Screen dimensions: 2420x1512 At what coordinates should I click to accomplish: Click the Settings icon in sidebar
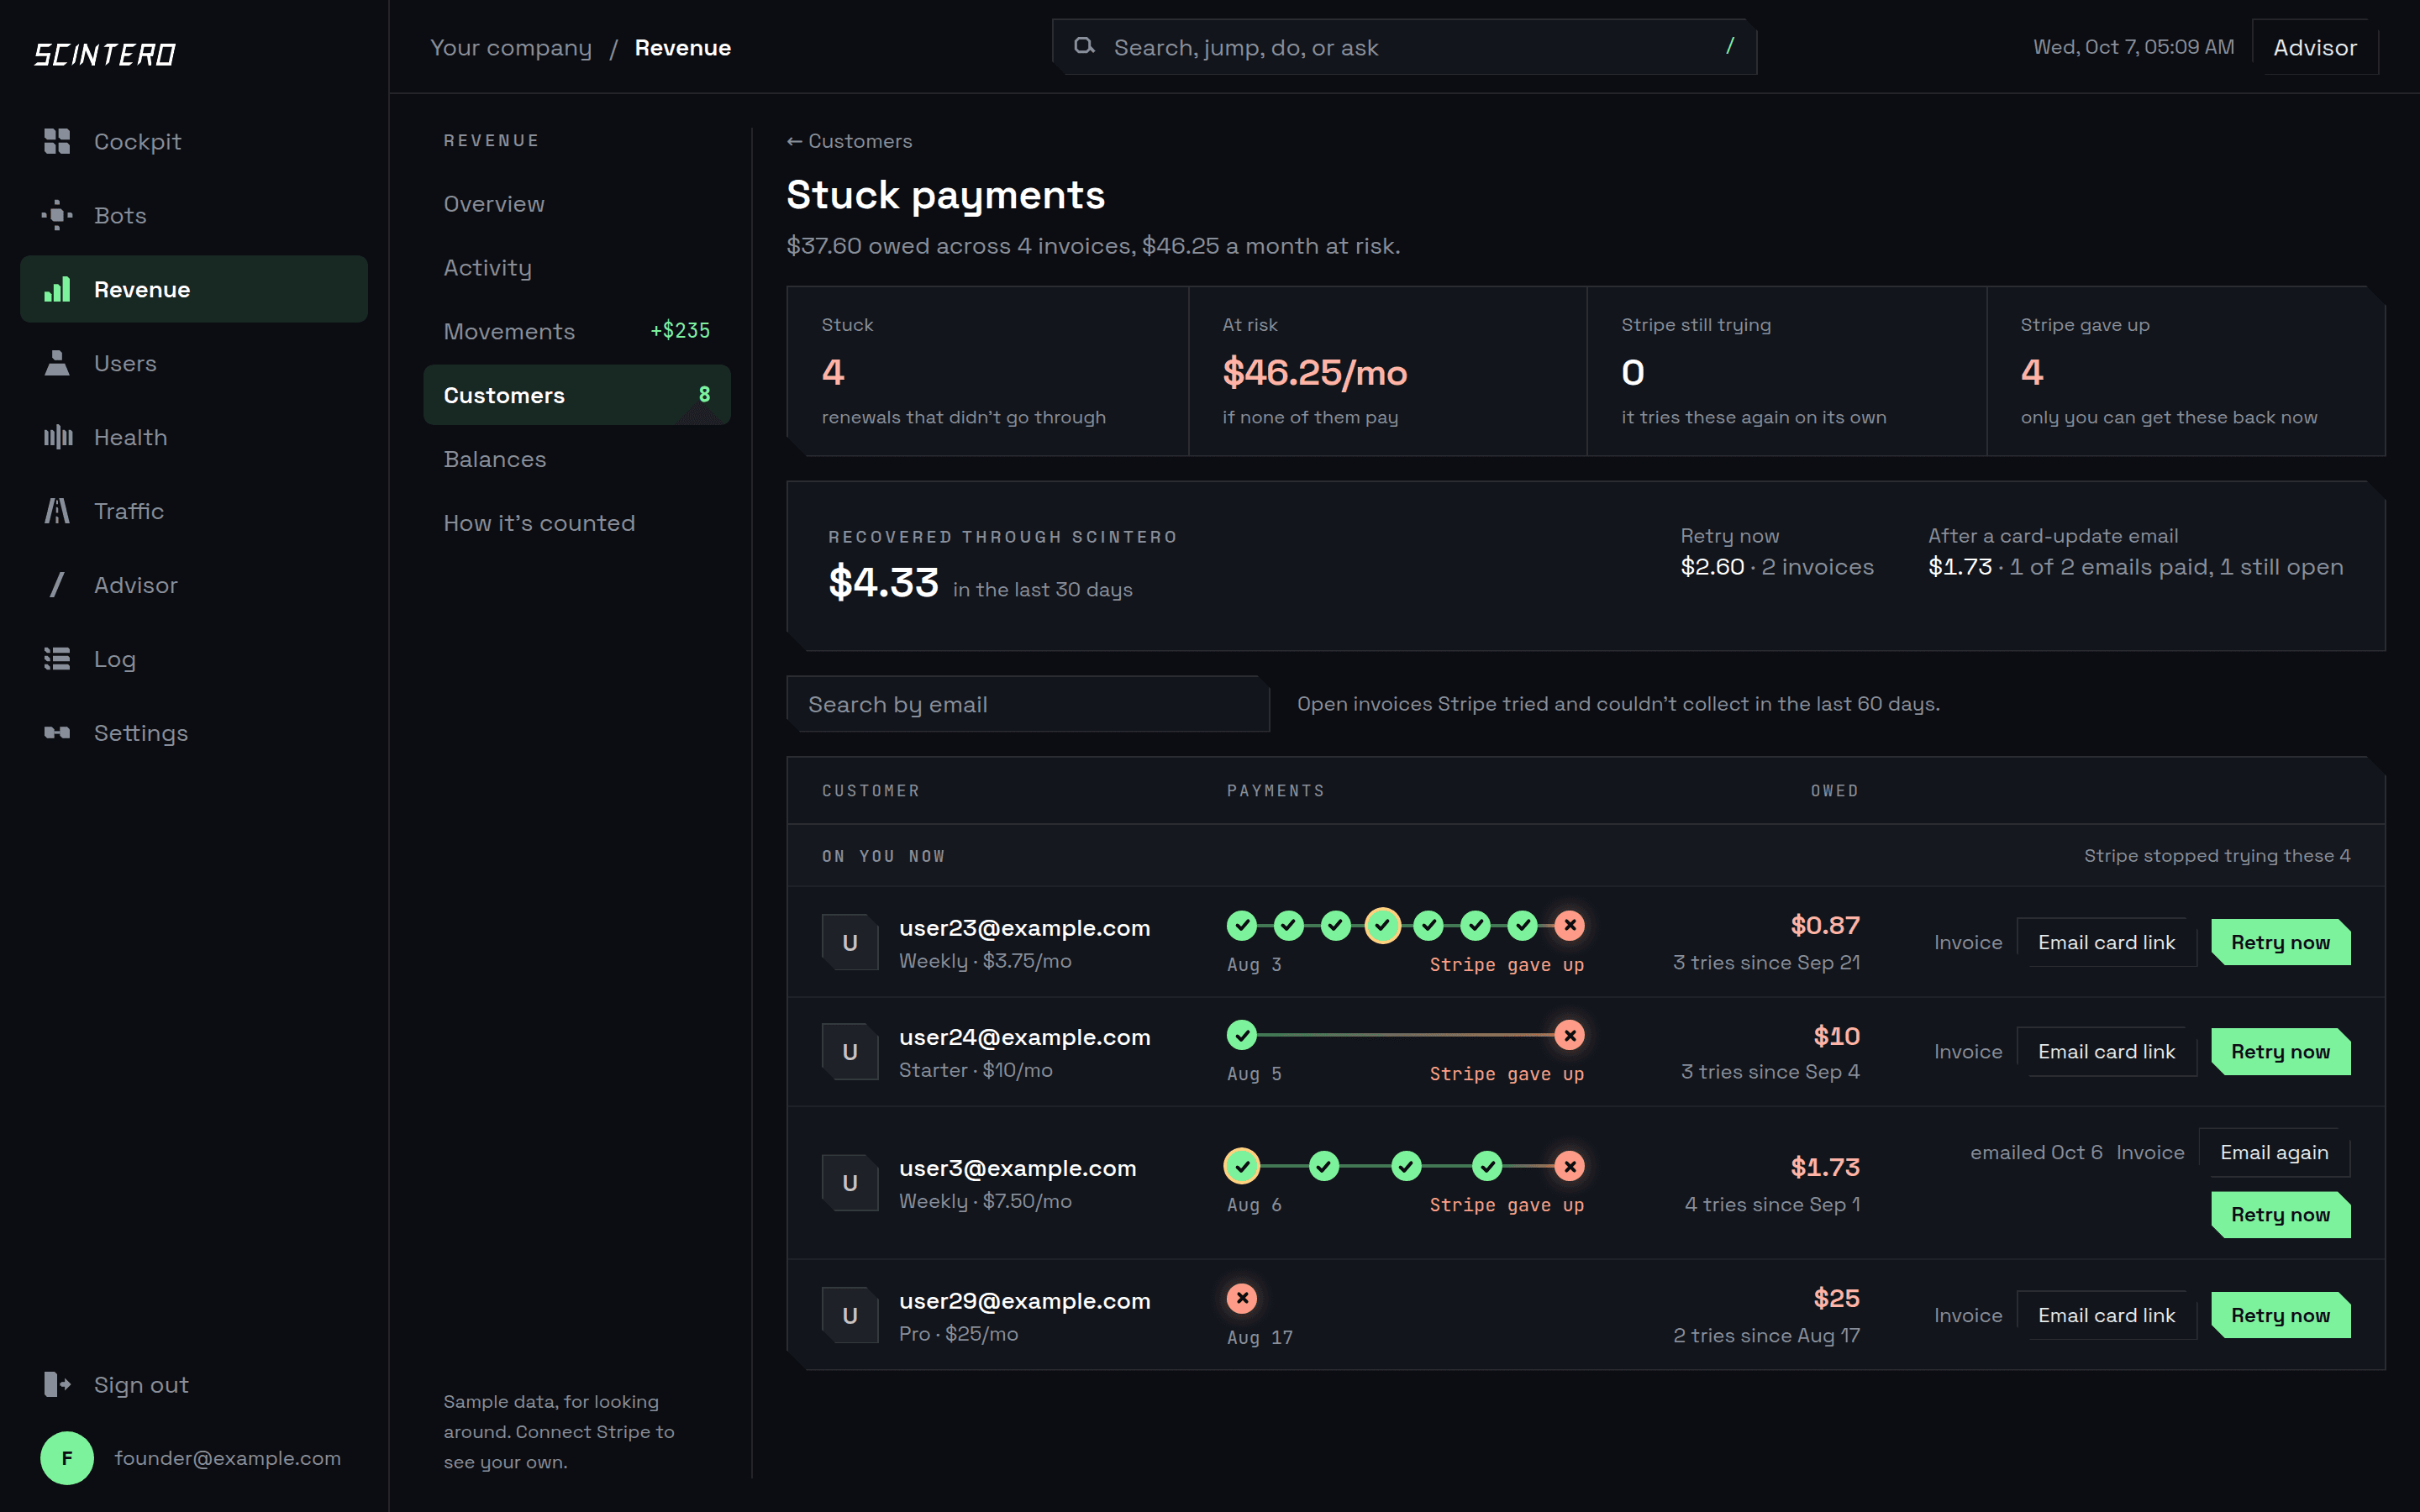coord(57,733)
